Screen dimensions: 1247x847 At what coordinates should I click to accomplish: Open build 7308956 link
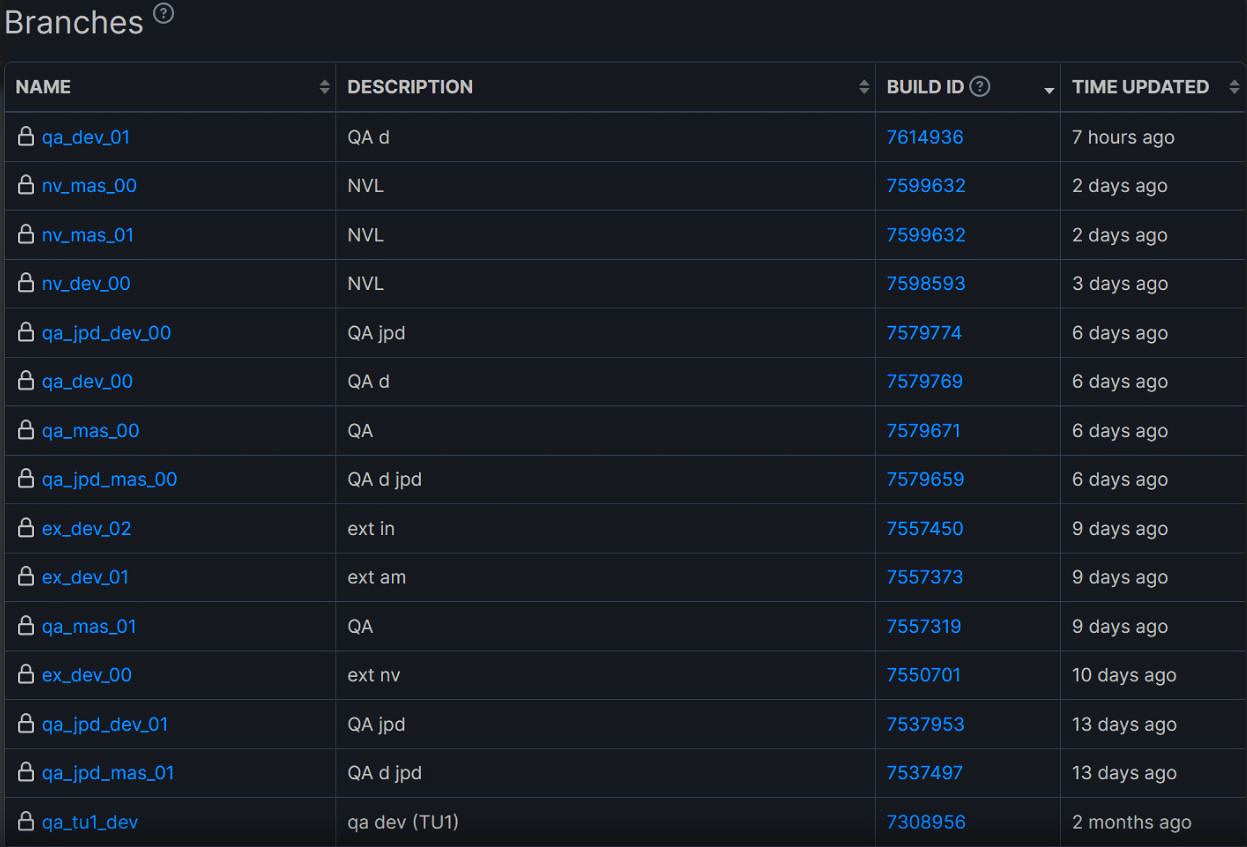926,823
